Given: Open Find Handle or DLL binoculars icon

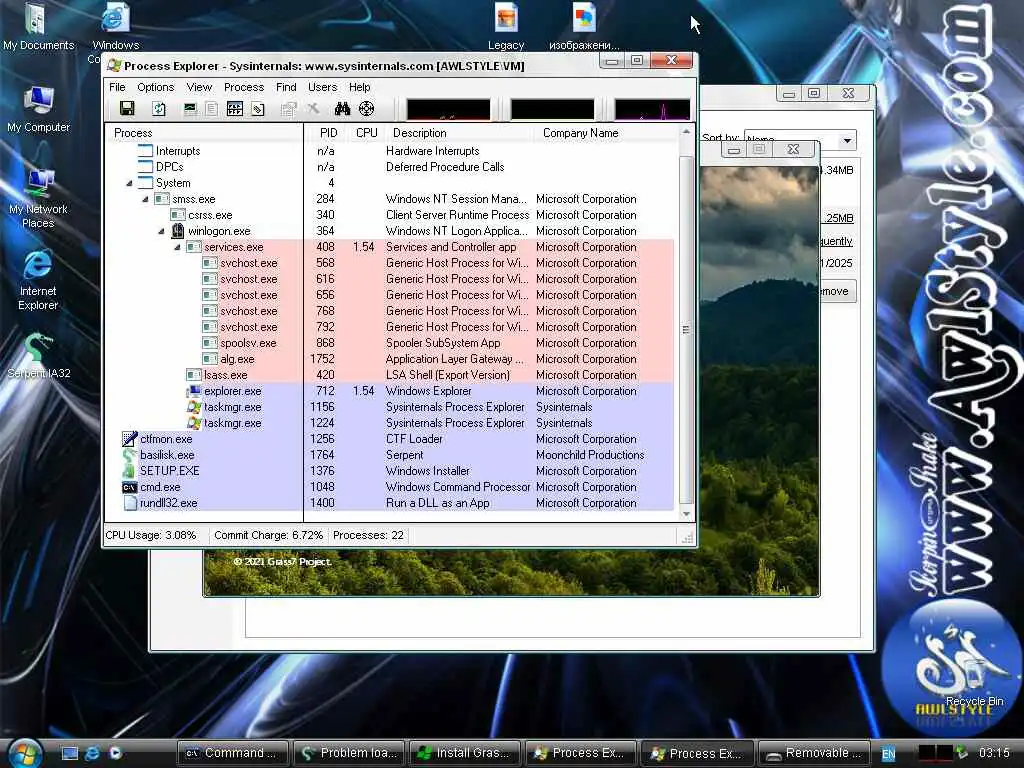Looking at the screenshot, I should click(x=342, y=108).
